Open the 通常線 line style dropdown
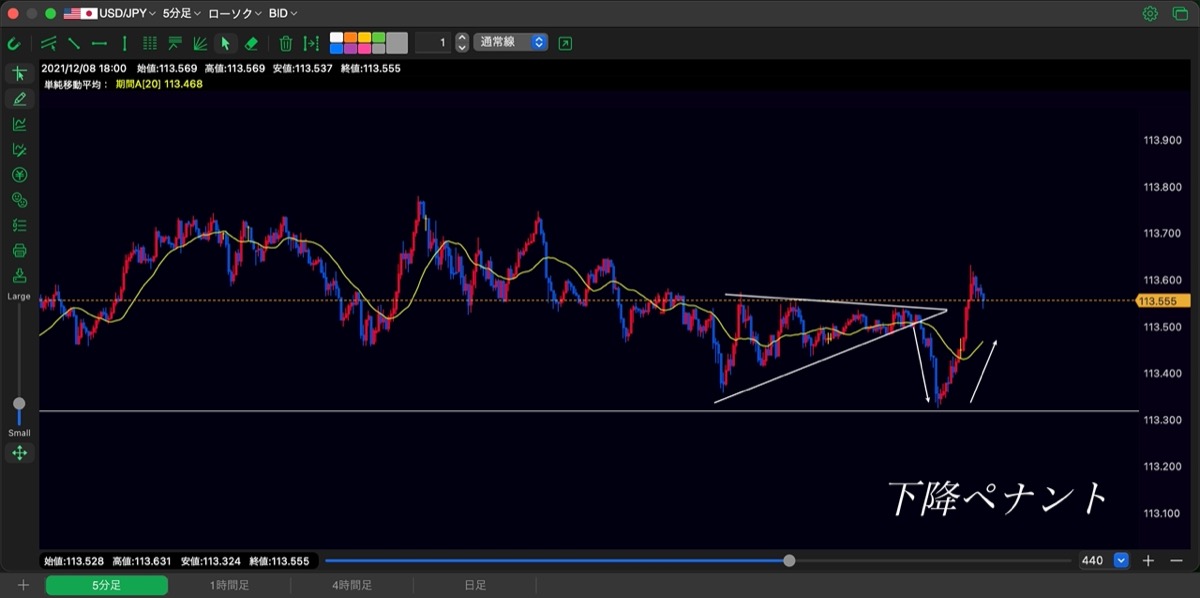This screenshot has height=598, width=1200. (x=511, y=43)
